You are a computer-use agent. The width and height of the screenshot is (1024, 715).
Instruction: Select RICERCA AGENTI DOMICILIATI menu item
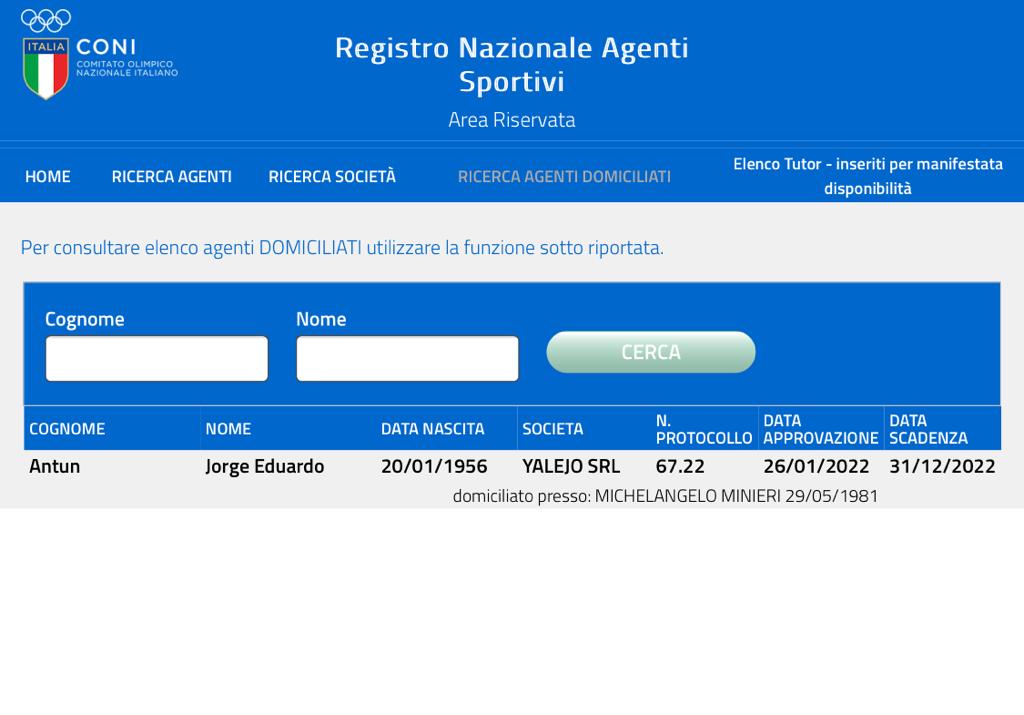564,176
